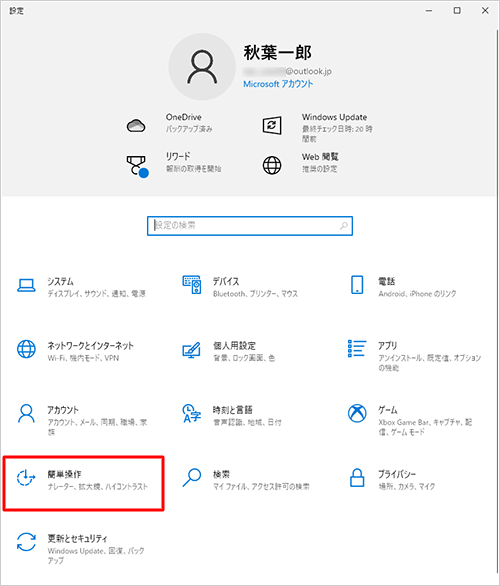Click the search magnifier in the search box
The height and width of the screenshot is (586, 500).
343,226
